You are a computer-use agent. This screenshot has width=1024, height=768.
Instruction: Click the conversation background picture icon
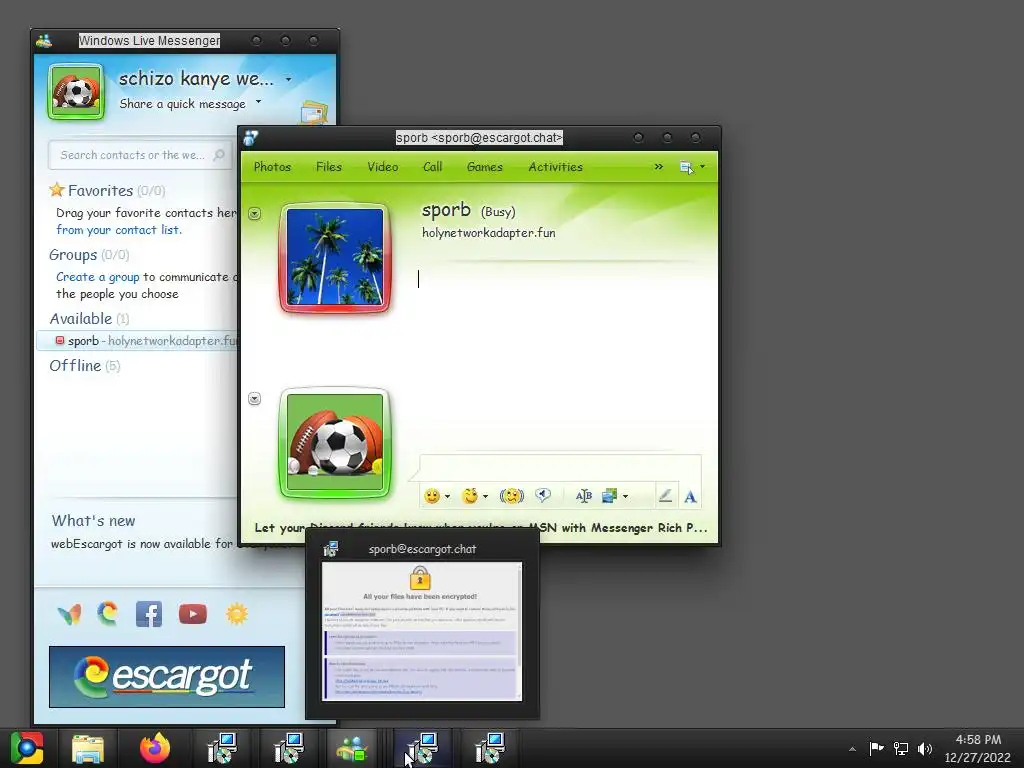click(609, 496)
